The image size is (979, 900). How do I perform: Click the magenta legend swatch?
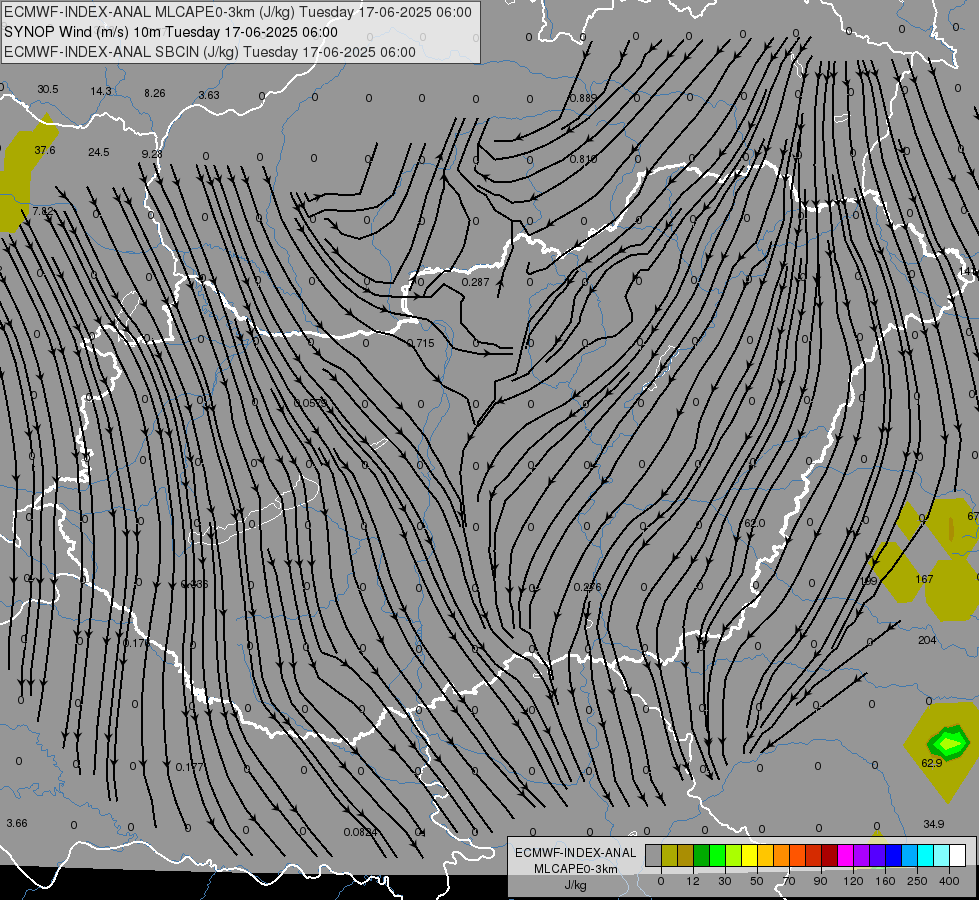(x=845, y=855)
